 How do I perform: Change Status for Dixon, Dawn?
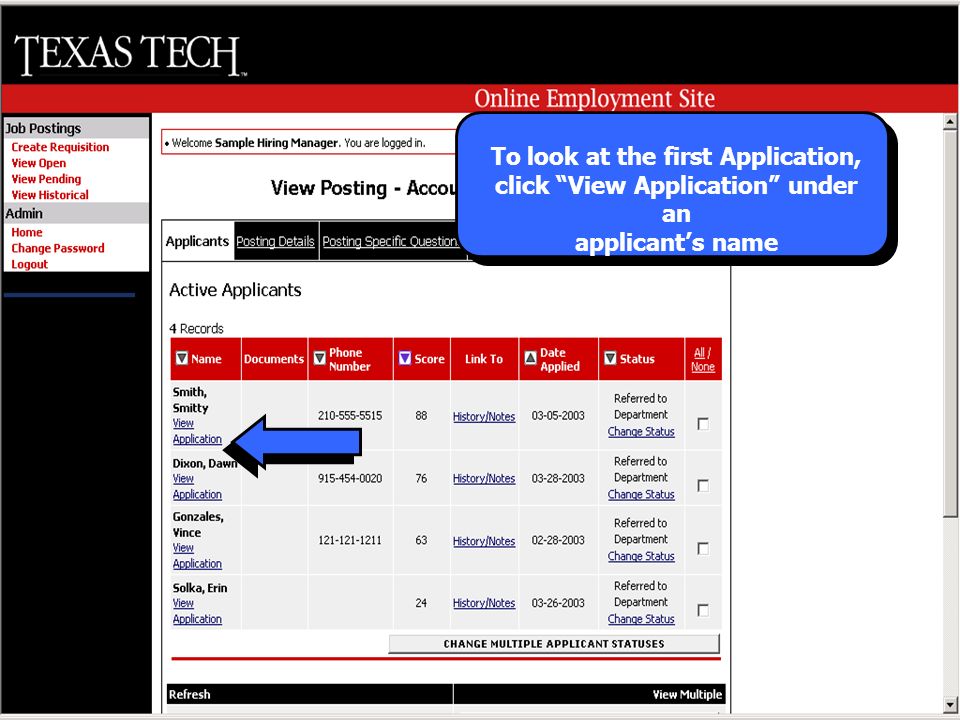click(641, 494)
